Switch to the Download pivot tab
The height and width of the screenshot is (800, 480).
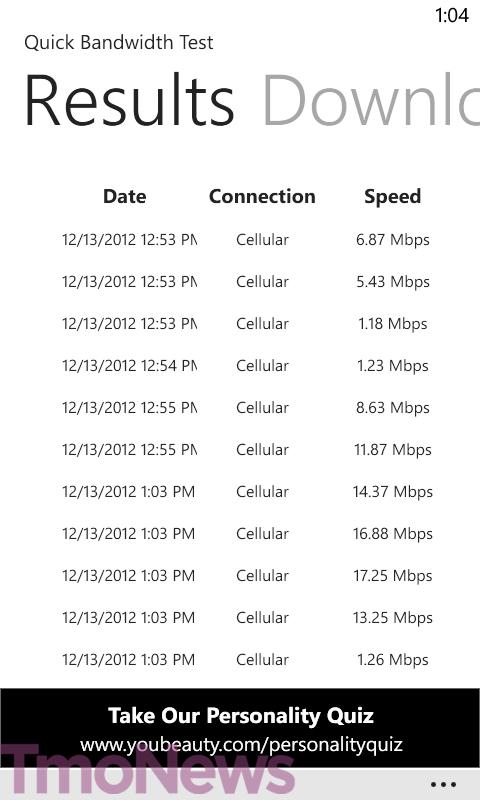pyautogui.click(x=371, y=101)
